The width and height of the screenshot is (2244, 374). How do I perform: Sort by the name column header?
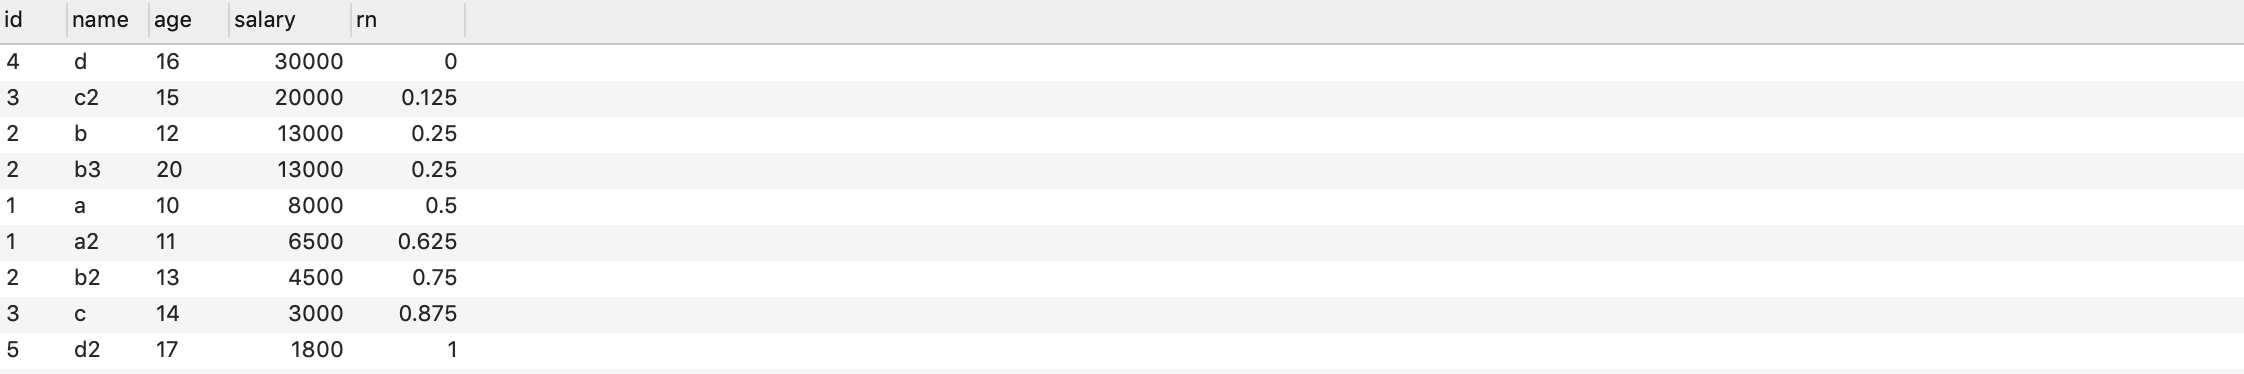pyautogui.click(x=108, y=20)
